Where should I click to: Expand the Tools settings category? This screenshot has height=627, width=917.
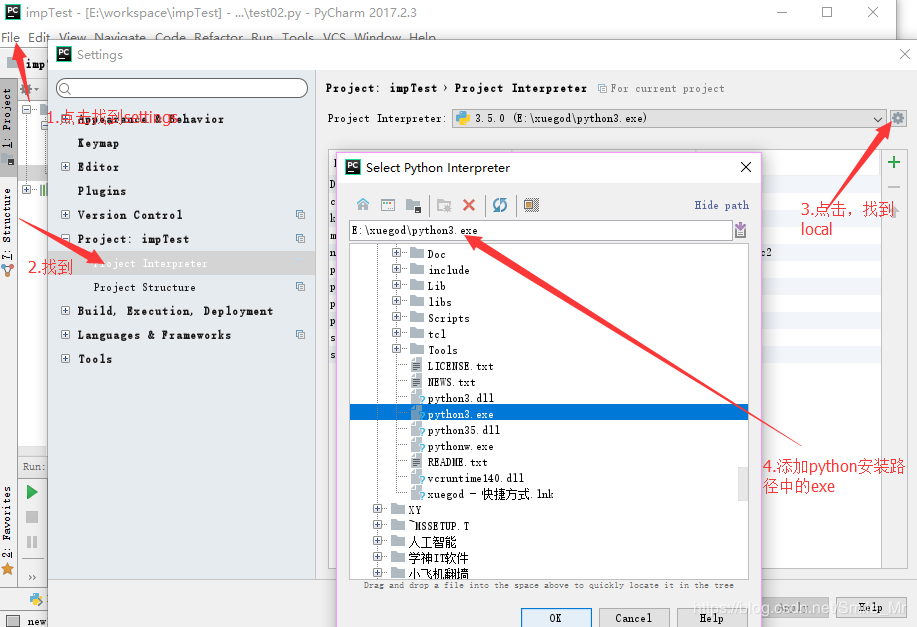pyautogui.click(x=66, y=359)
